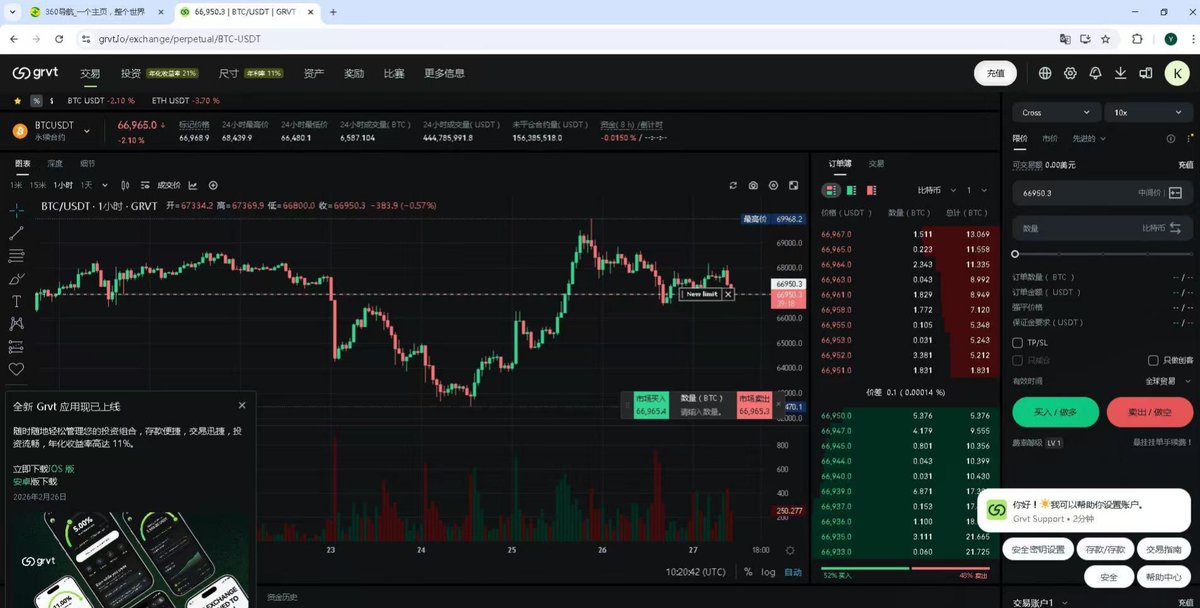Screen dimensions: 1200x608
Task: Show bids-only order book view
Action: click(851, 190)
